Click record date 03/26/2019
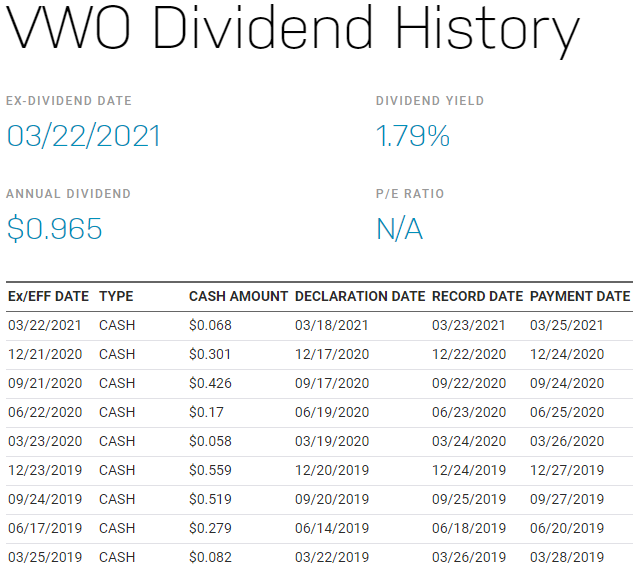Screen dimensions: 634x572 [x=469, y=557]
